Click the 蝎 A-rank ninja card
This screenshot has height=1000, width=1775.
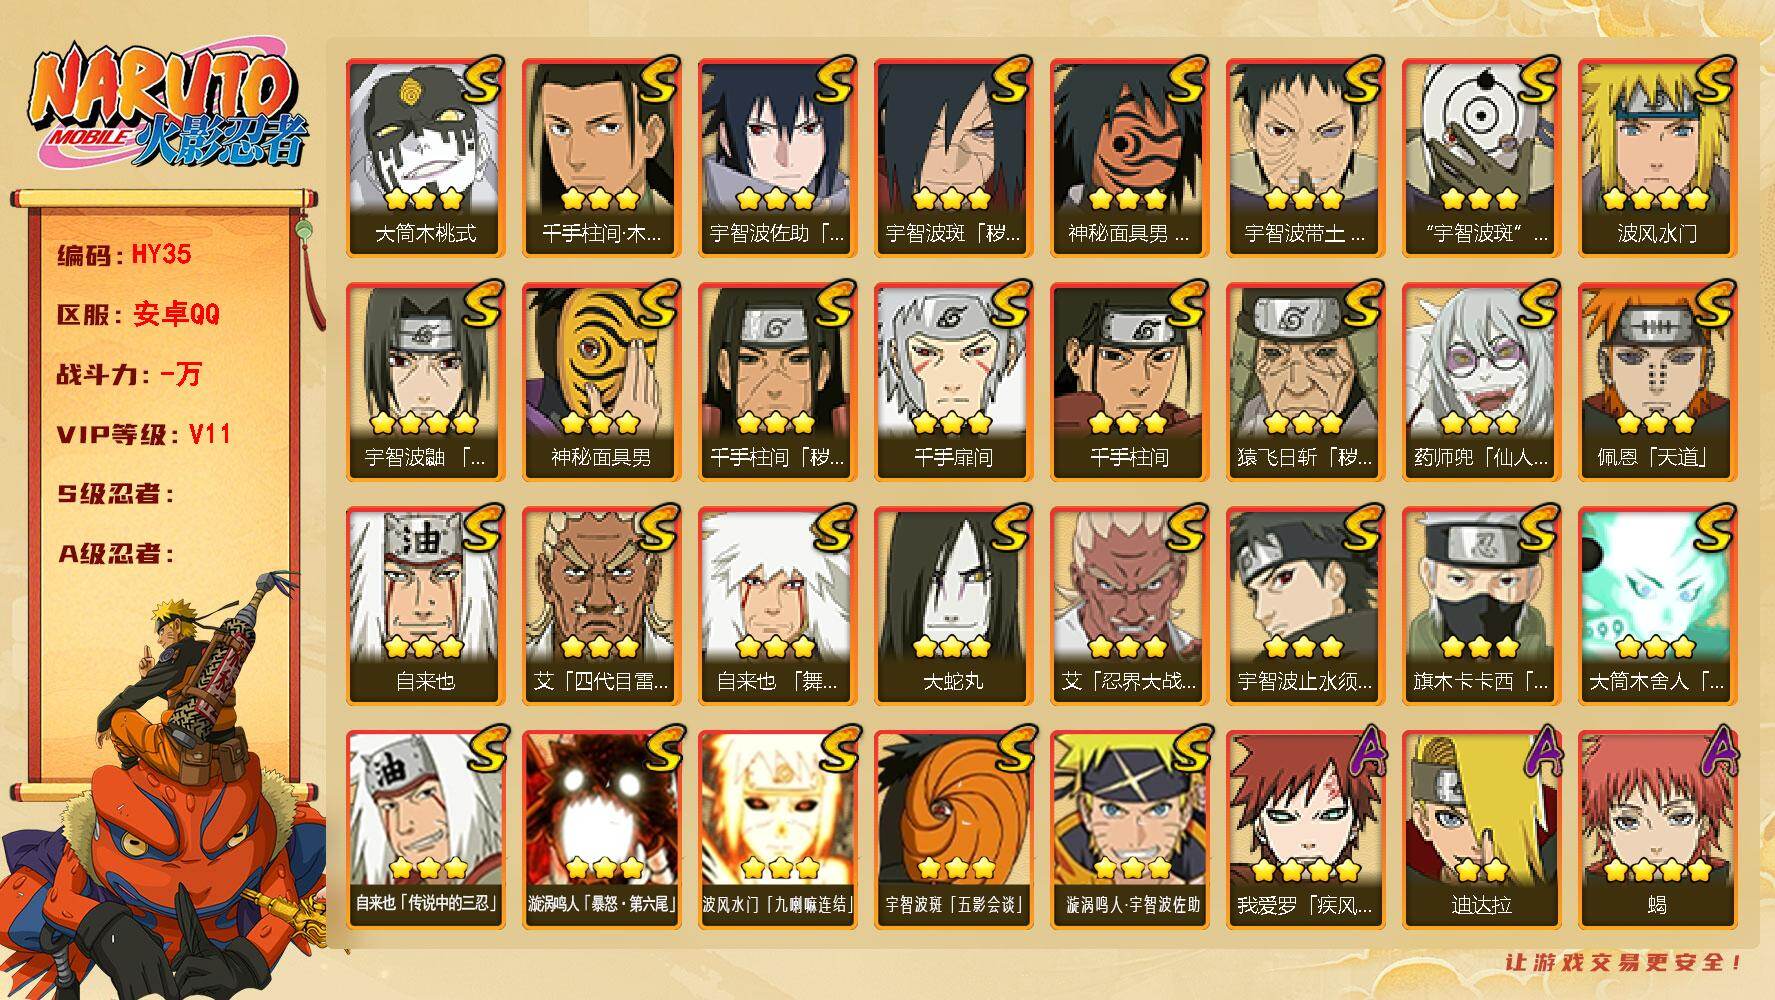coord(1657,829)
